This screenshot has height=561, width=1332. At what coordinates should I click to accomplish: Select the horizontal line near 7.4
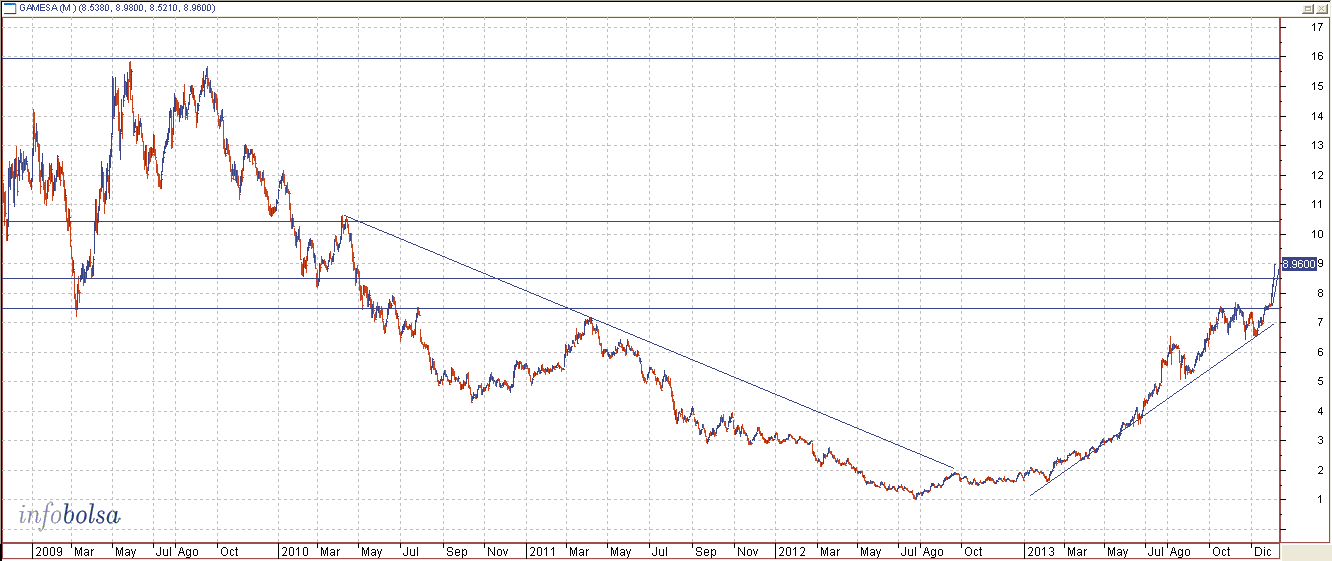click(640, 309)
